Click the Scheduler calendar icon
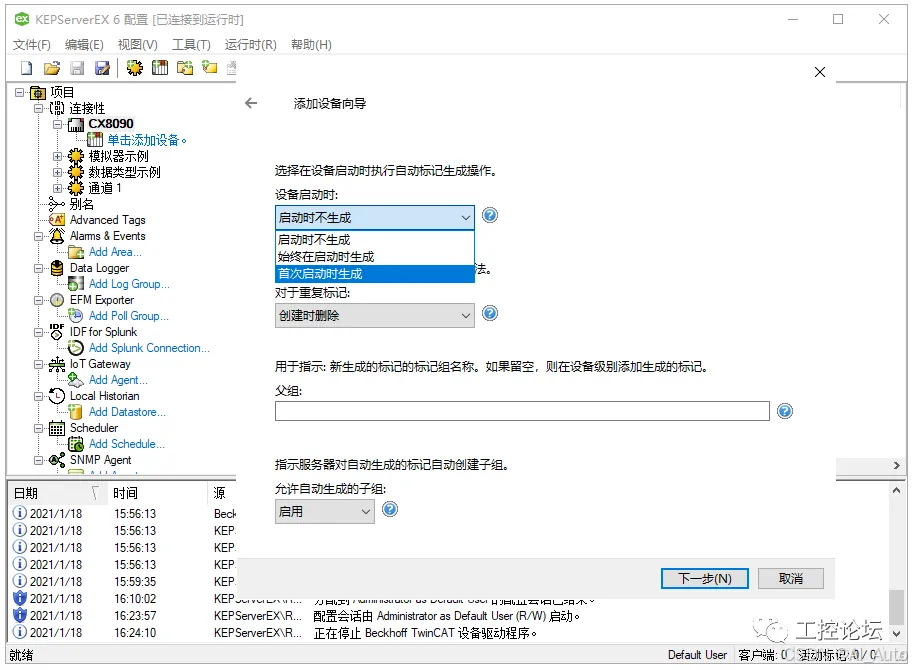912x670 pixels. (x=56, y=429)
